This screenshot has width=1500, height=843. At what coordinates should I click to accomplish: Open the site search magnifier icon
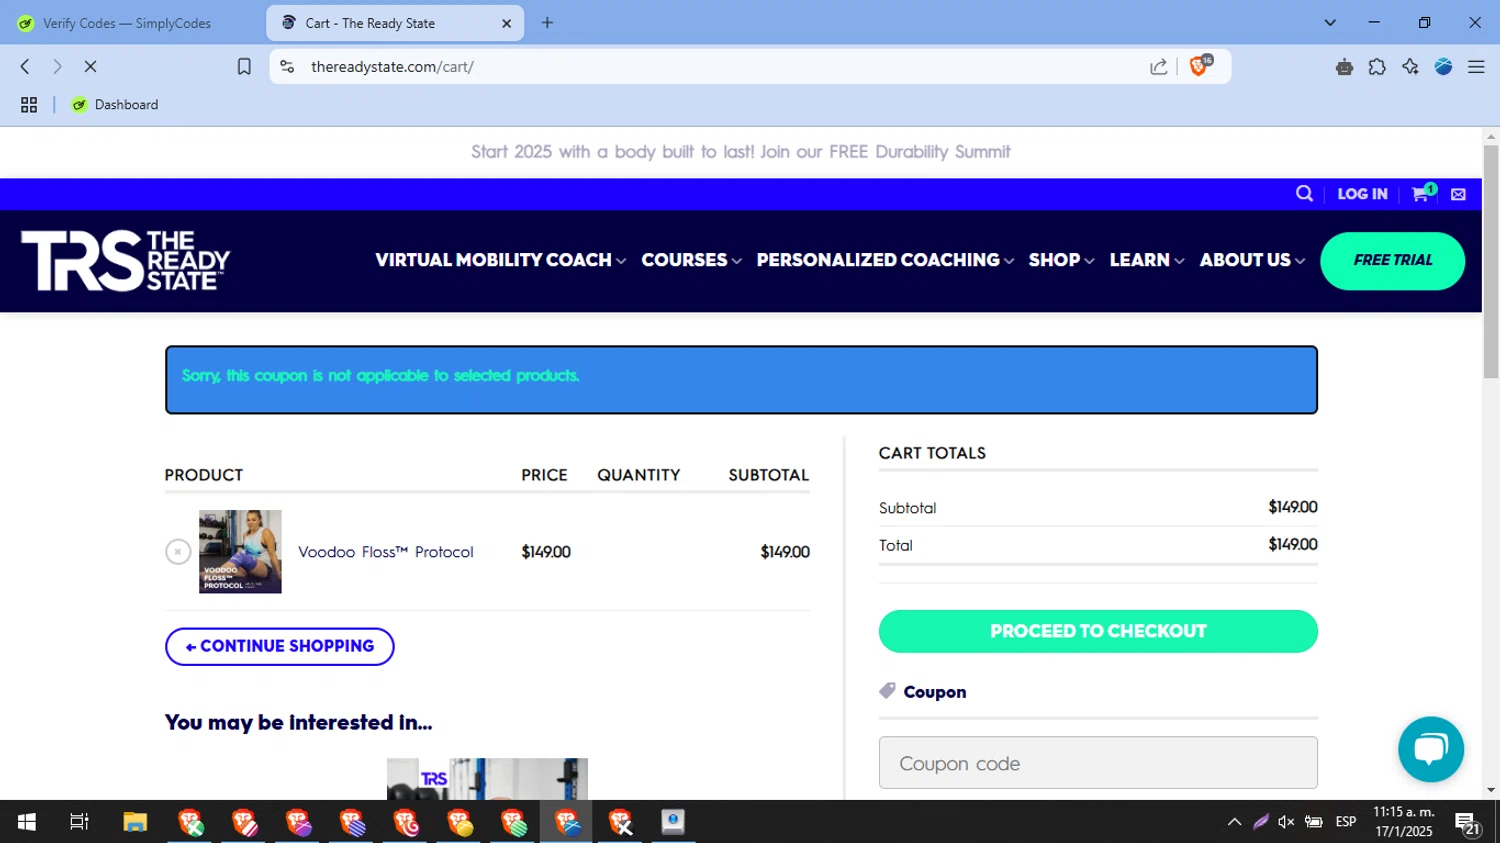coord(1304,194)
